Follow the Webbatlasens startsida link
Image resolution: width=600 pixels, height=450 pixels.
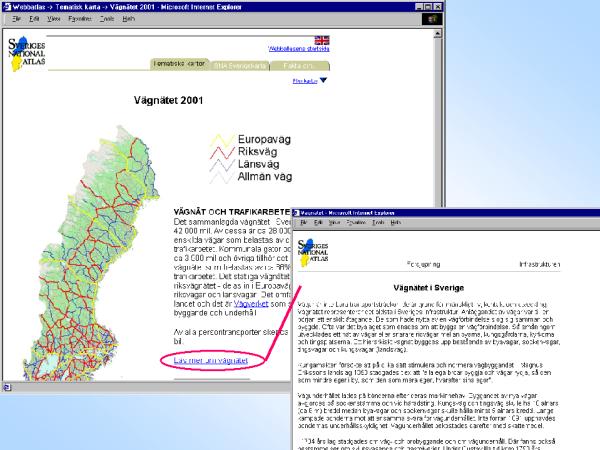[x=299, y=48]
